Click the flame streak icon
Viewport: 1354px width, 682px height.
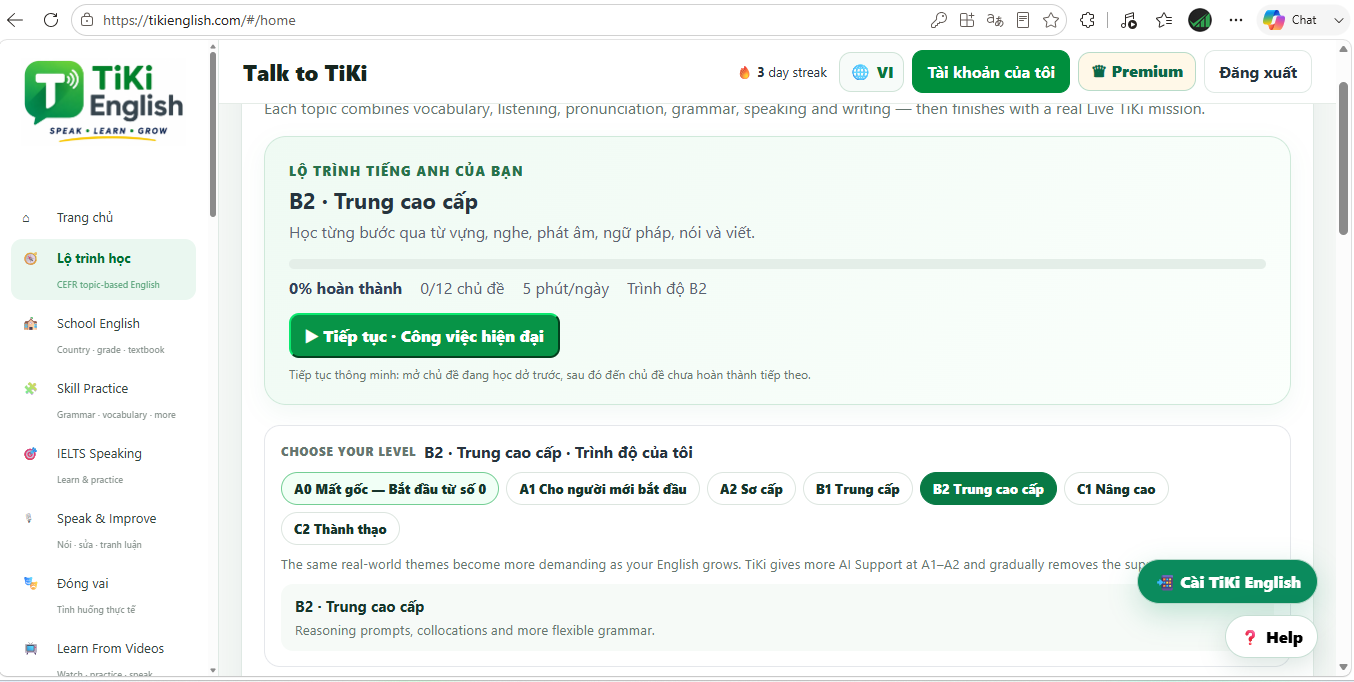744,72
